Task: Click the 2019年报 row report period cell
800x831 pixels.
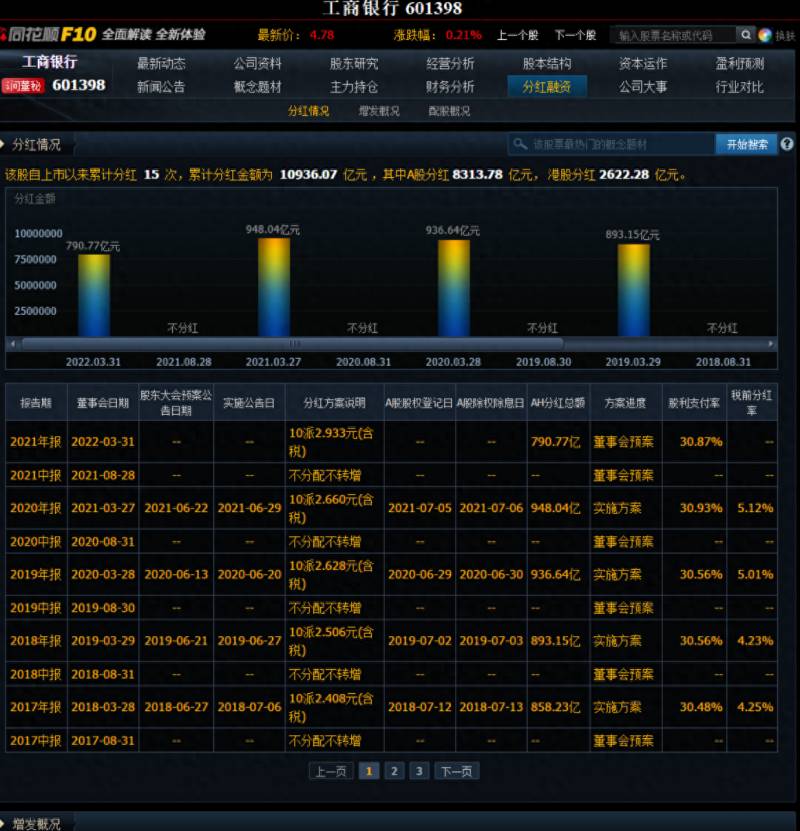Action: pyautogui.click(x=36, y=574)
